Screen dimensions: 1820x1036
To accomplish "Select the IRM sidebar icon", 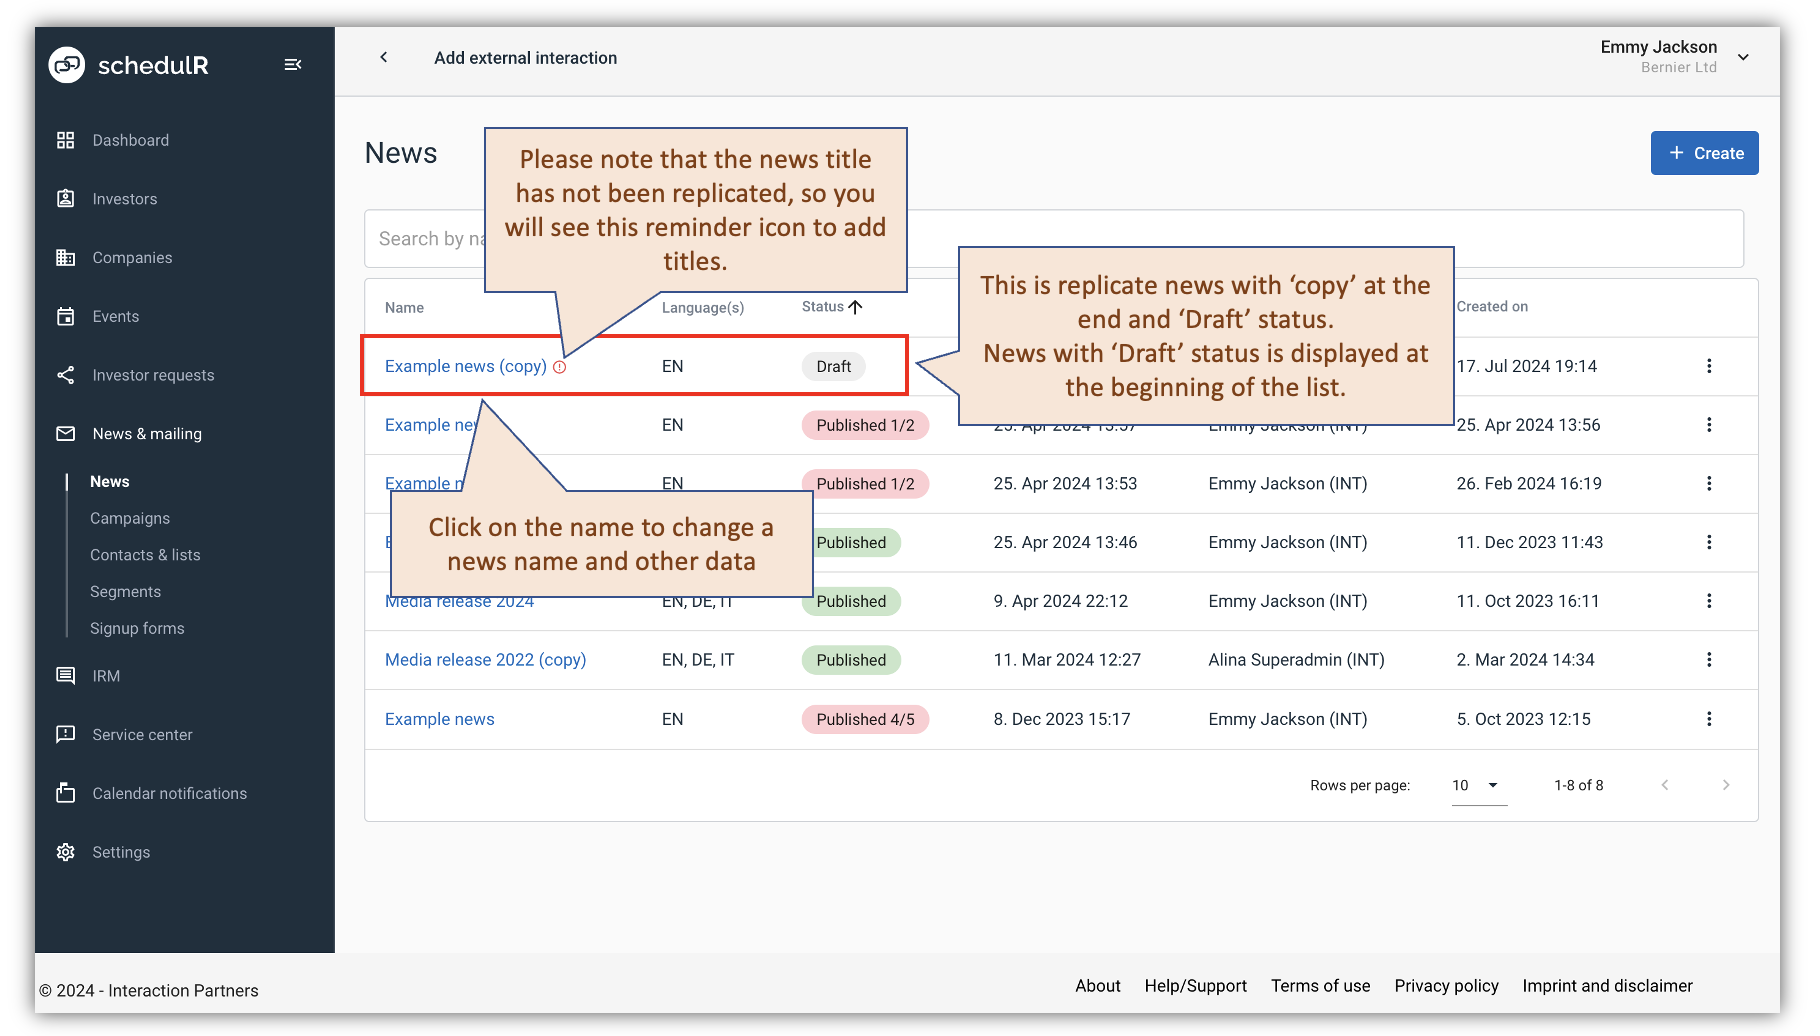I will point(66,675).
